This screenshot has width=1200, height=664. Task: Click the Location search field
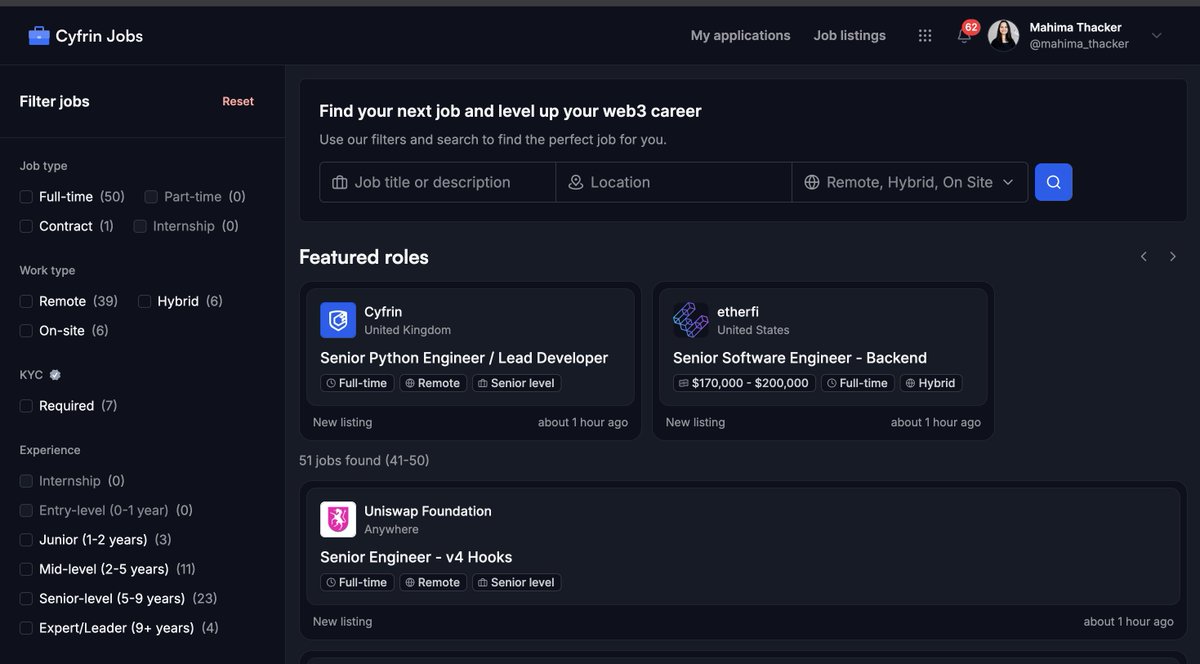(x=674, y=182)
